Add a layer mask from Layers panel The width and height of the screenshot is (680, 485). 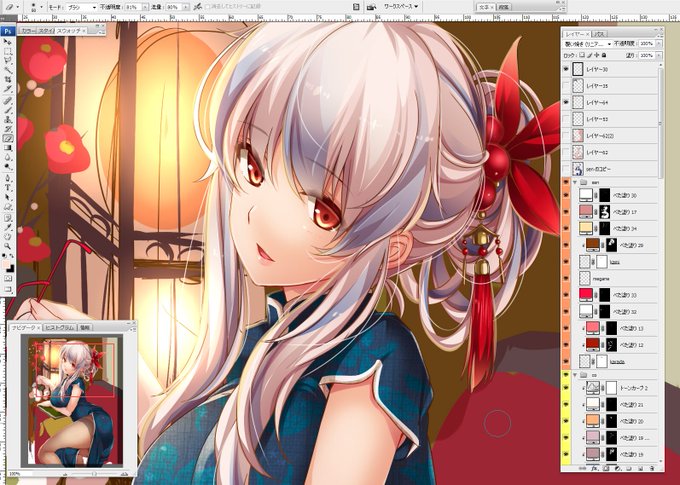click(x=606, y=469)
